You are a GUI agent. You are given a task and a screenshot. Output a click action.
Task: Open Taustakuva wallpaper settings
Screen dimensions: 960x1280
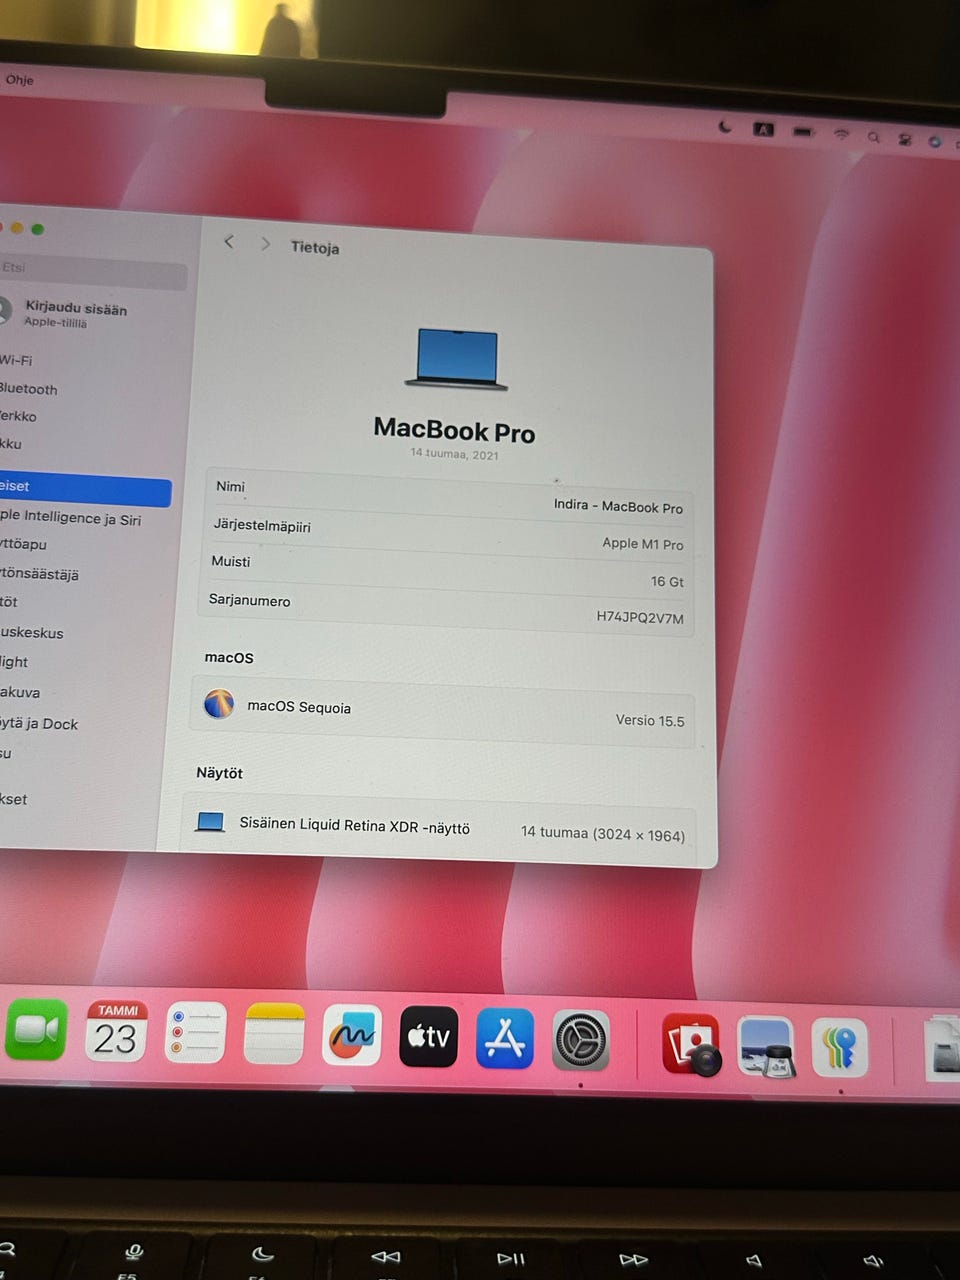20,692
